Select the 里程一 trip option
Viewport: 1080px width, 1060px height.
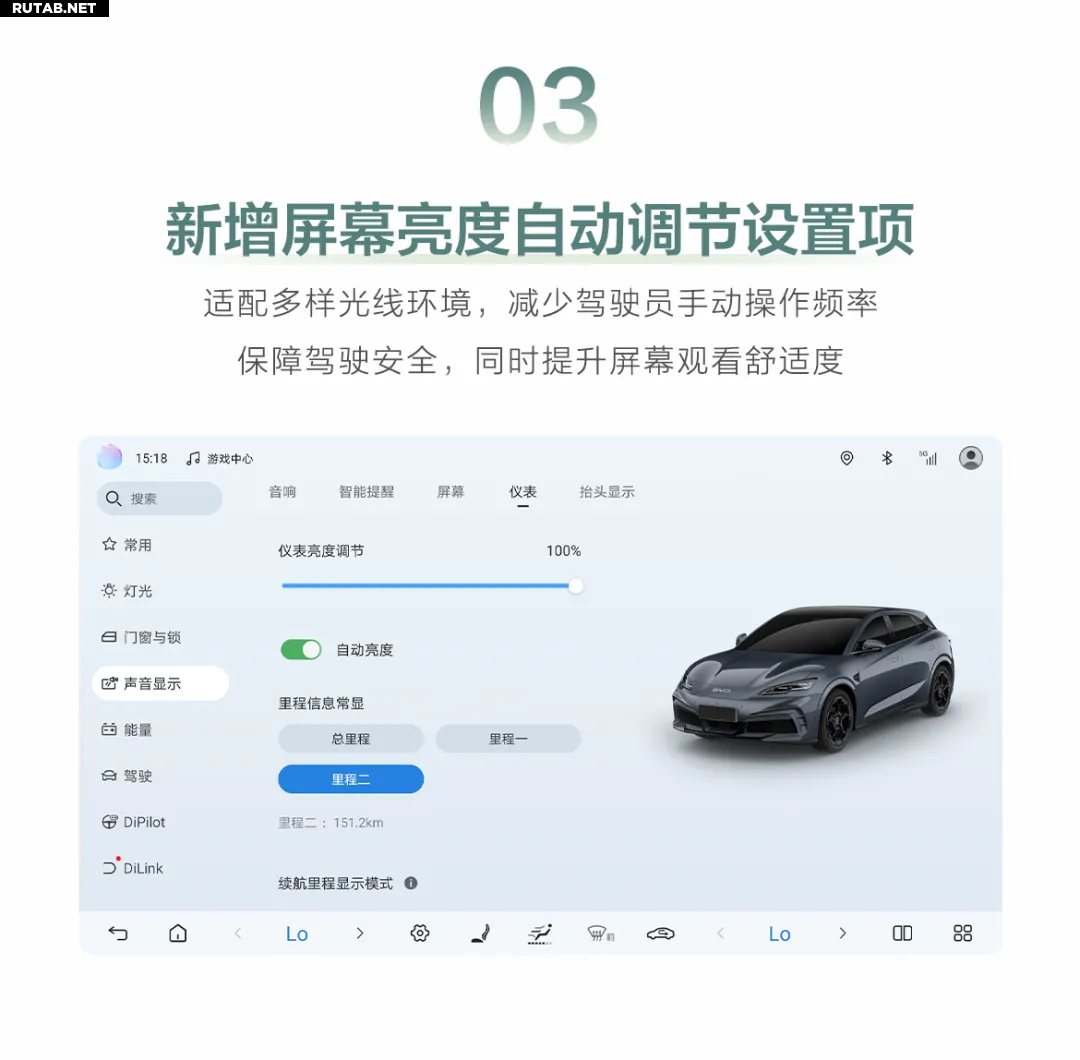pyautogui.click(x=508, y=738)
